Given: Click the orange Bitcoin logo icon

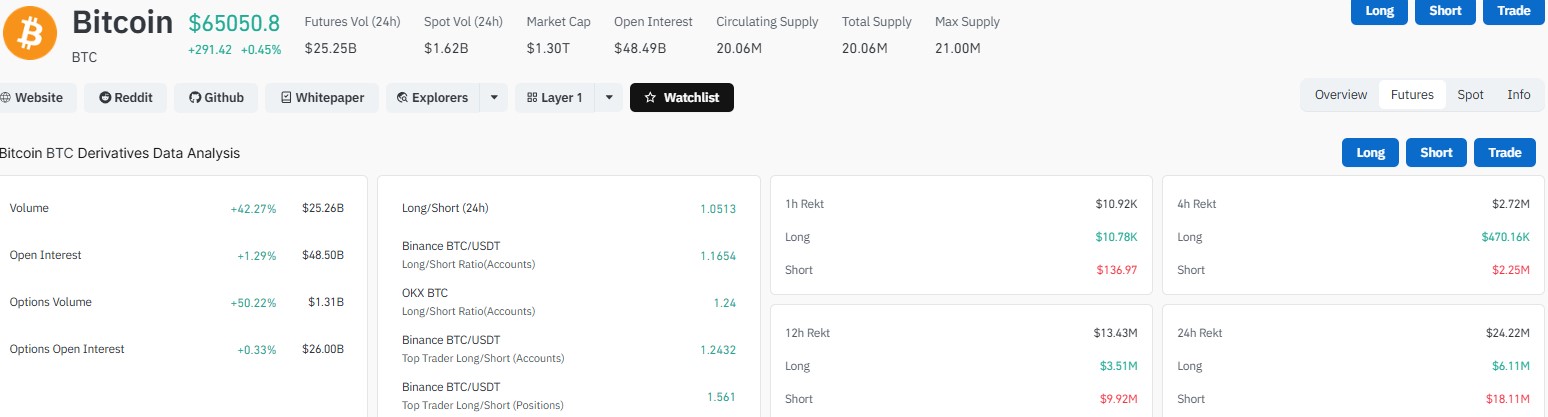Looking at the screenshot, I should pyautogui.click(x=30, y=32).
